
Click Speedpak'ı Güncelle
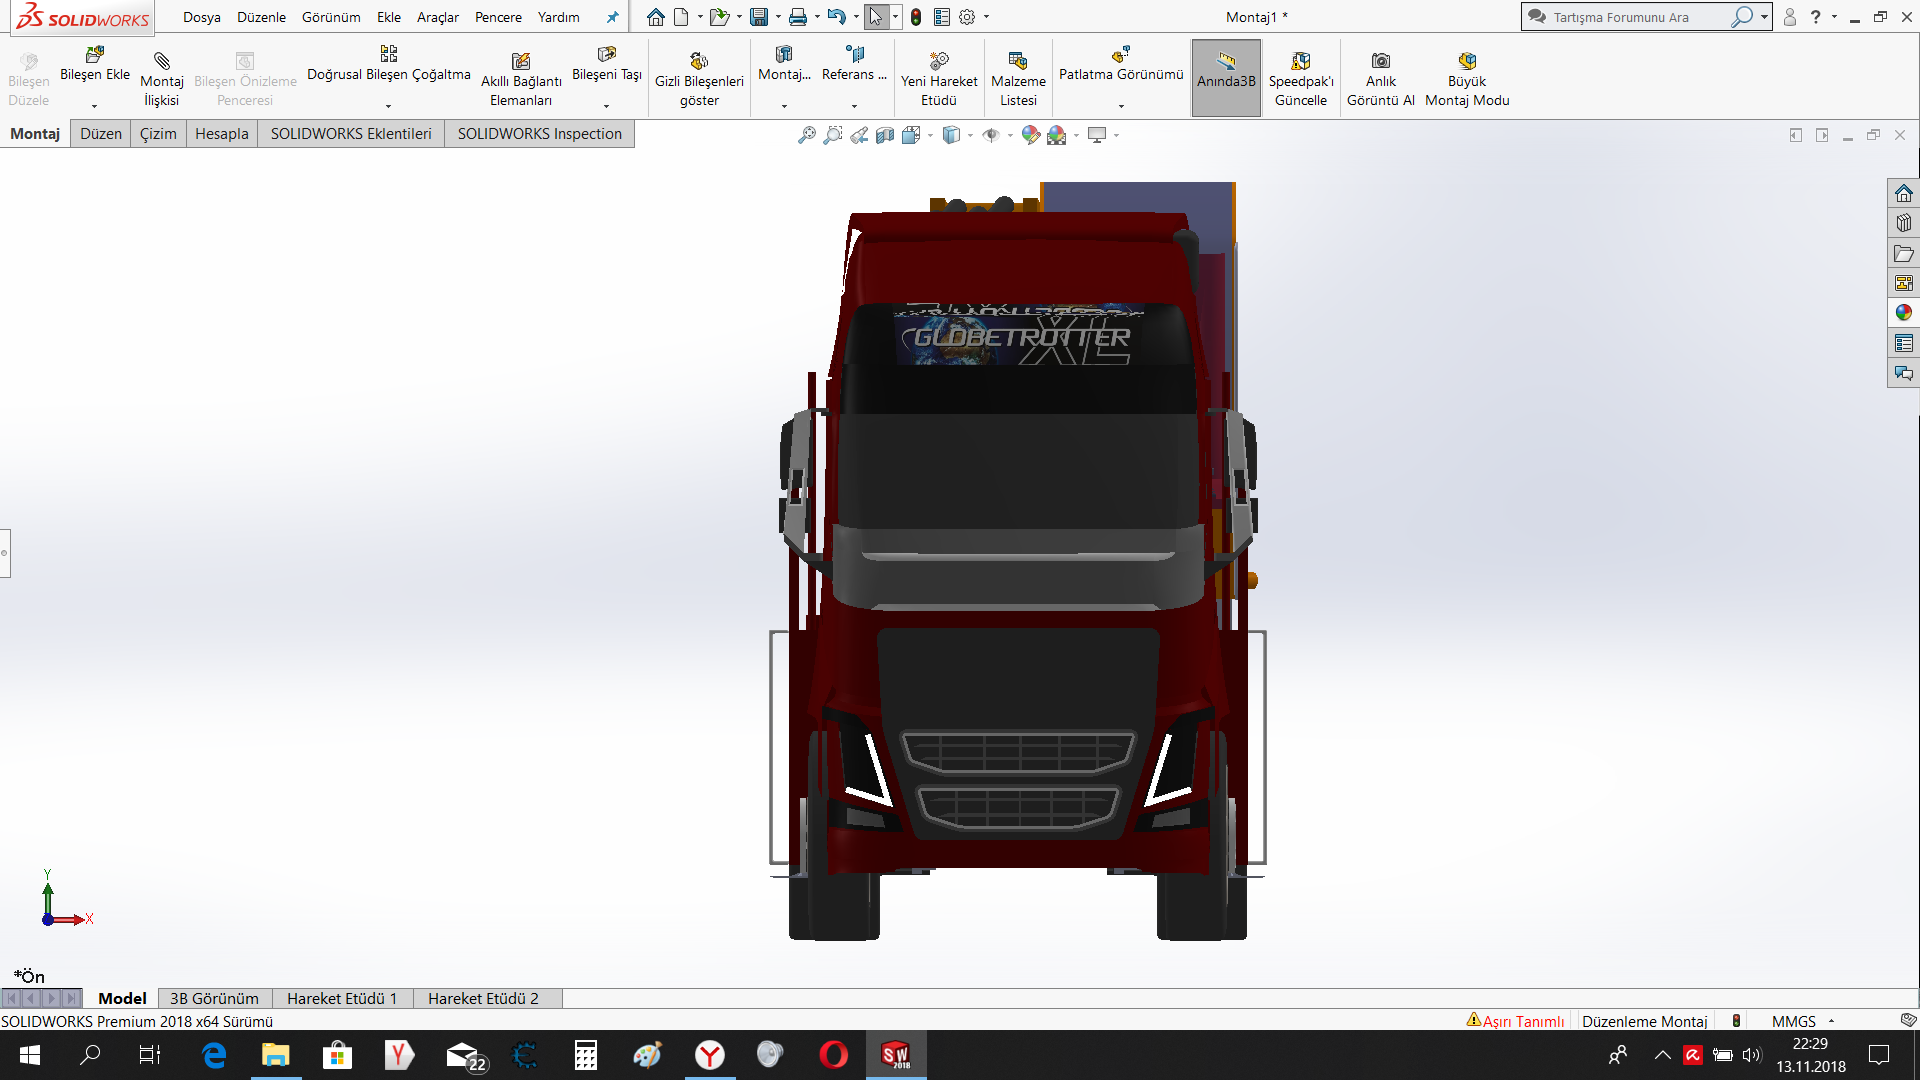click(1301, 79)
